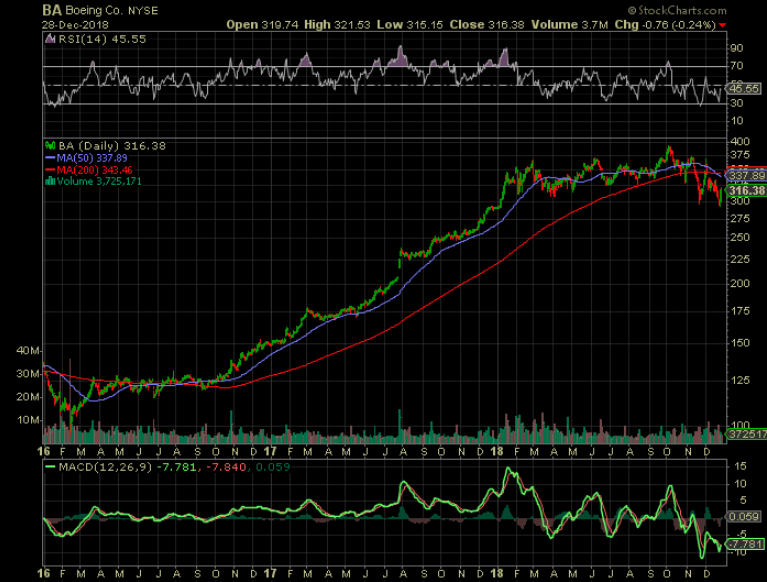This screenshot has width=767, height=582.
Task: Click the MACD histogram 0.059 value tag
Action: 747,517
